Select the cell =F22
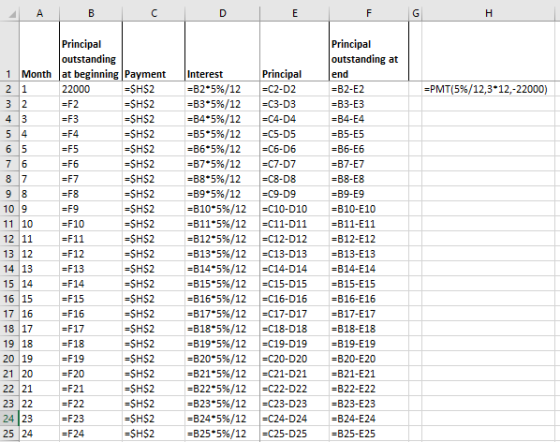The width and height of the screenshot is (560, 442). 91,404
